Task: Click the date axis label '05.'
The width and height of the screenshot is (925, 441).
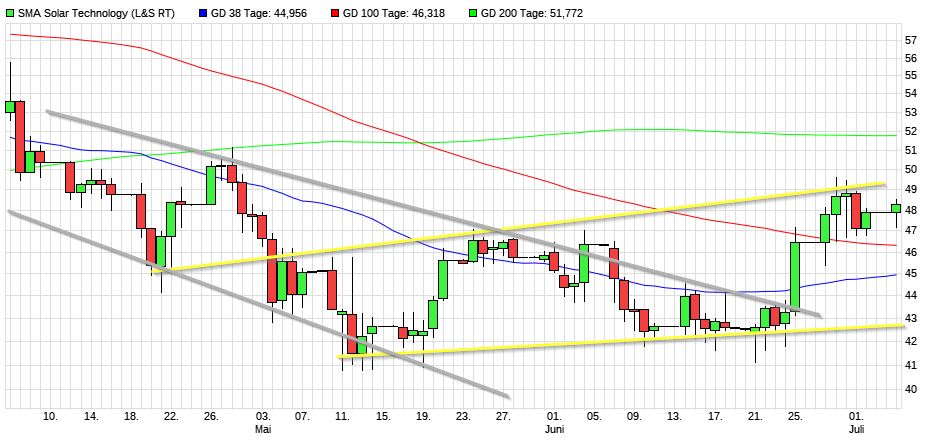Action: click(594, 417)
